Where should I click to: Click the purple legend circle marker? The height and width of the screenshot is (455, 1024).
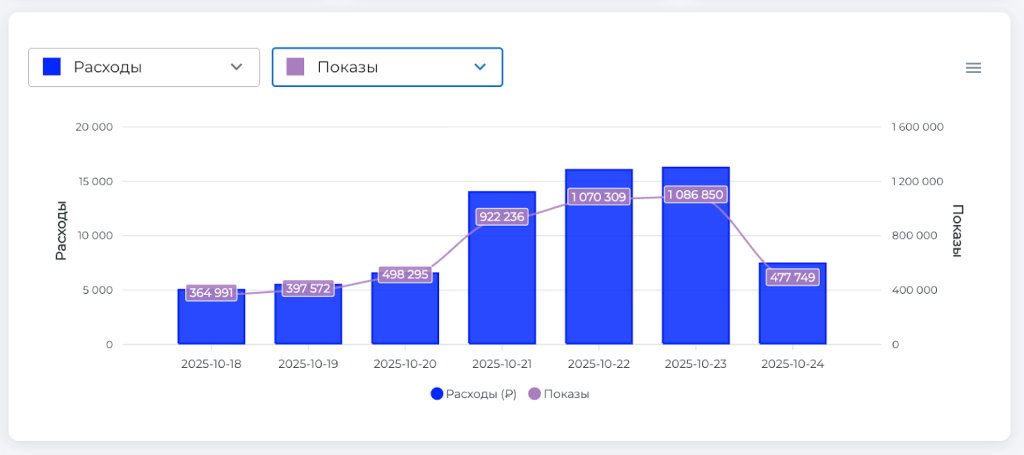click(534, 394)
